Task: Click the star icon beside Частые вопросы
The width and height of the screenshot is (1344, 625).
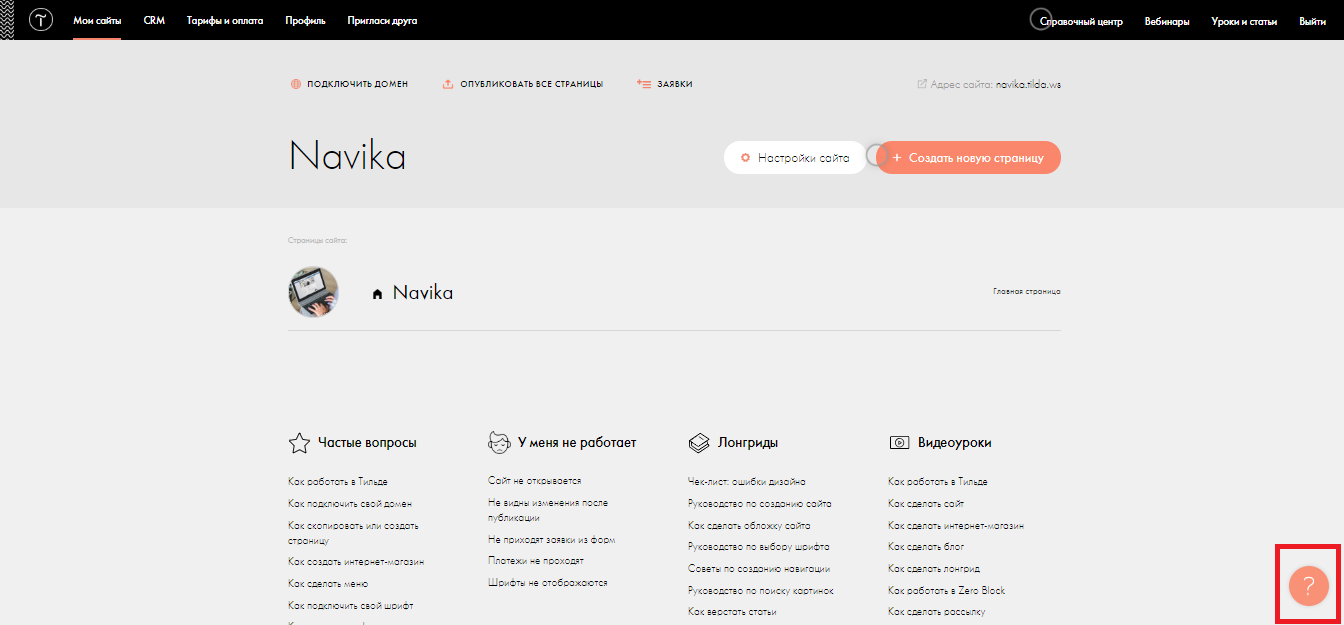Action: click(299, 442)
